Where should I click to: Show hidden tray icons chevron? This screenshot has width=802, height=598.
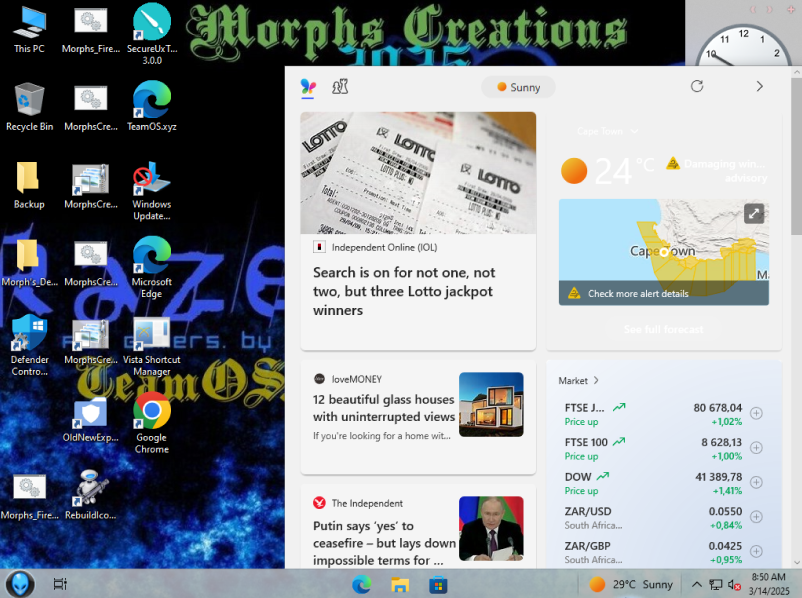coord(697,585)
